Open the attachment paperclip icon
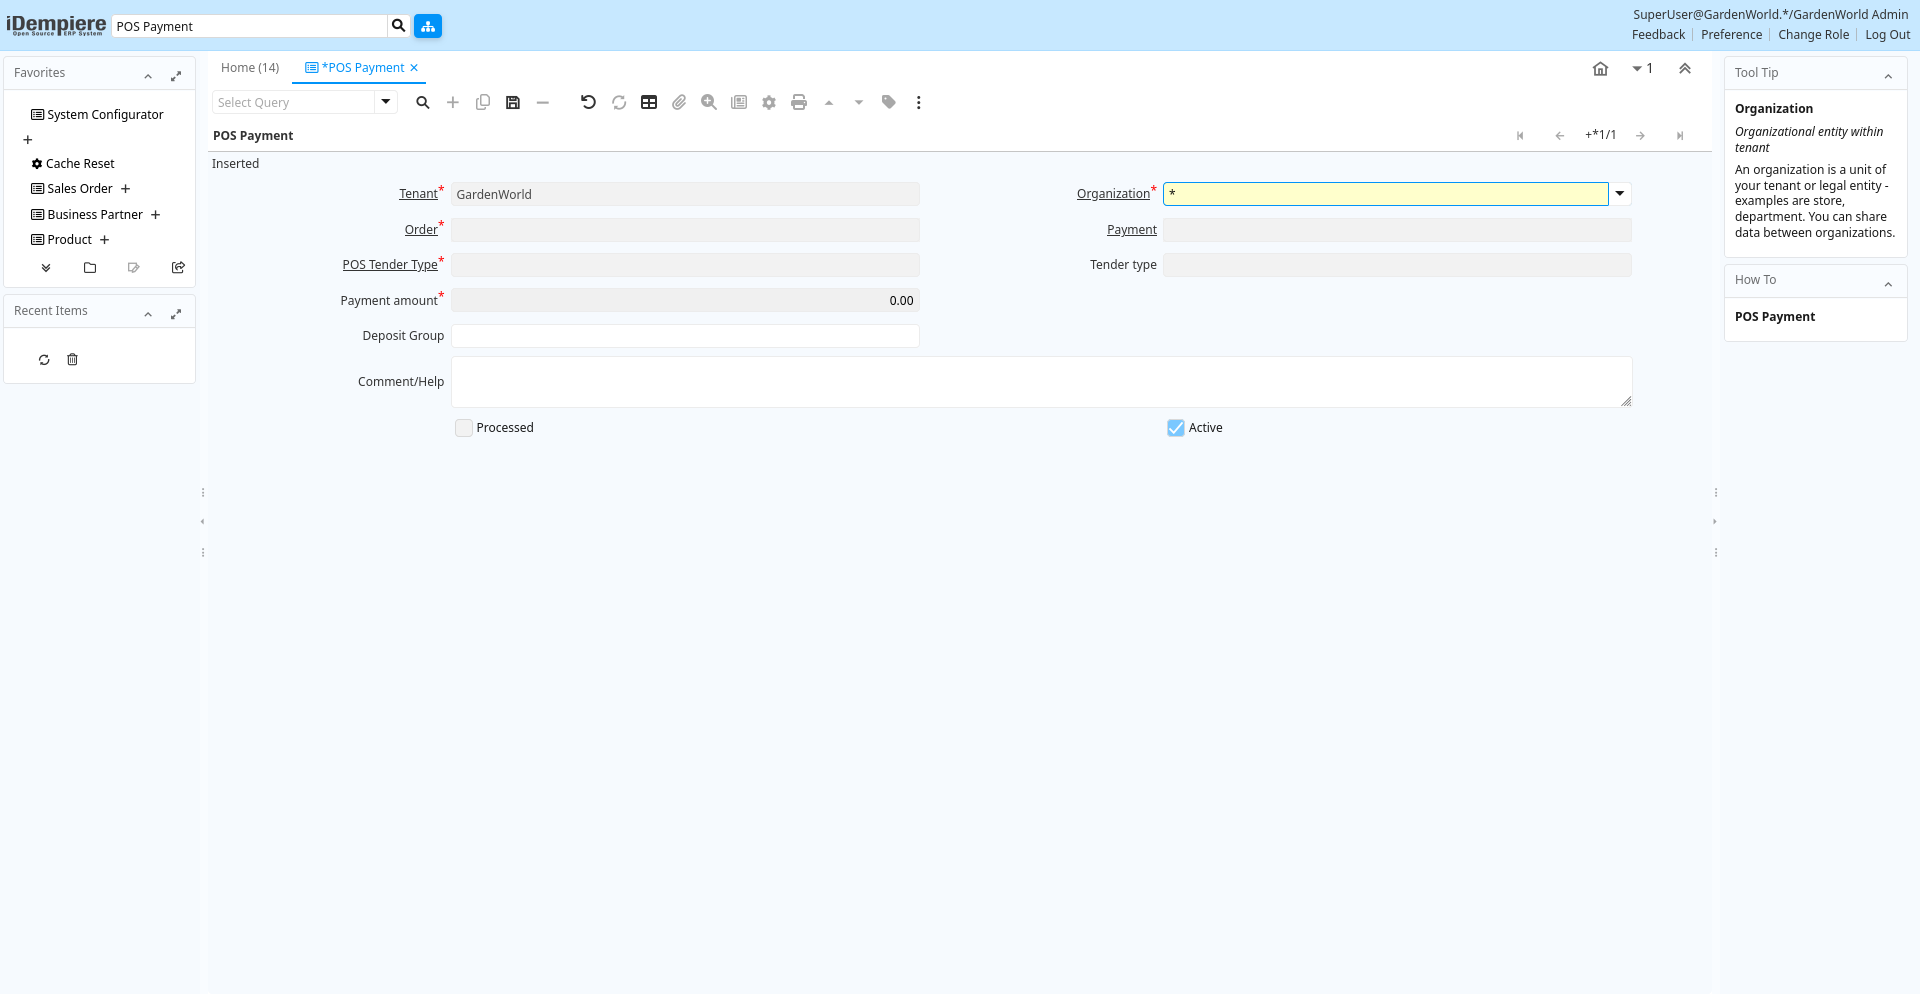Screen dimensions: 1920x994 679,103
